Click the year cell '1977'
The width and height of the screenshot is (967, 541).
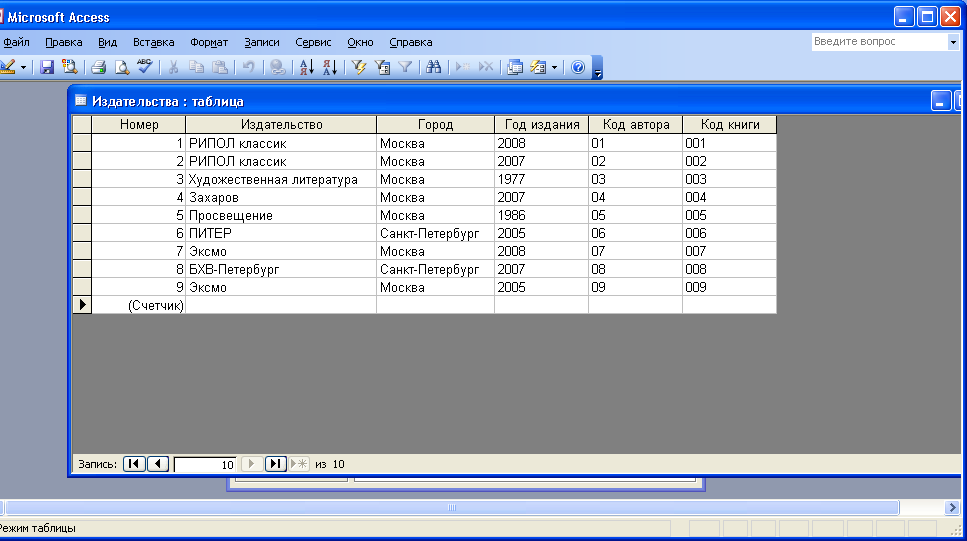(x=541, y=180)
